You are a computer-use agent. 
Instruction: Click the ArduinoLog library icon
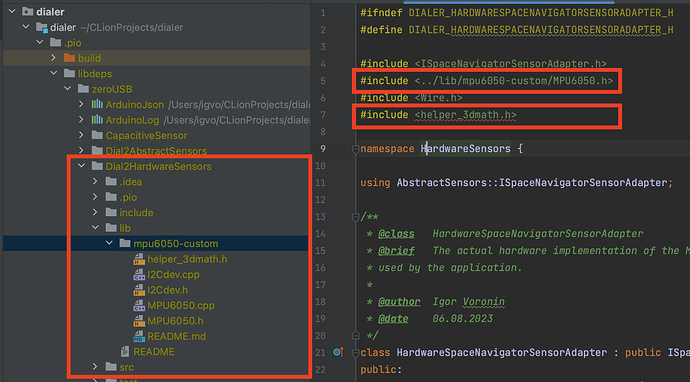[97, 120]
